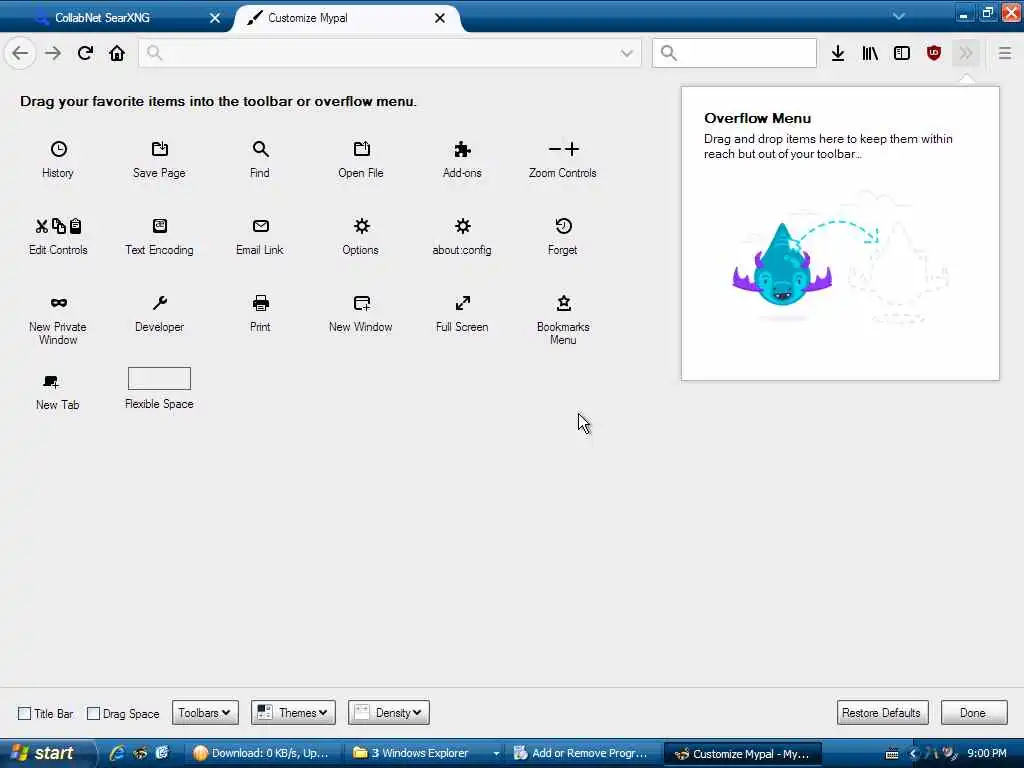Open the Density dropdown
1024x768 pixels.
(x=389, y=712)
